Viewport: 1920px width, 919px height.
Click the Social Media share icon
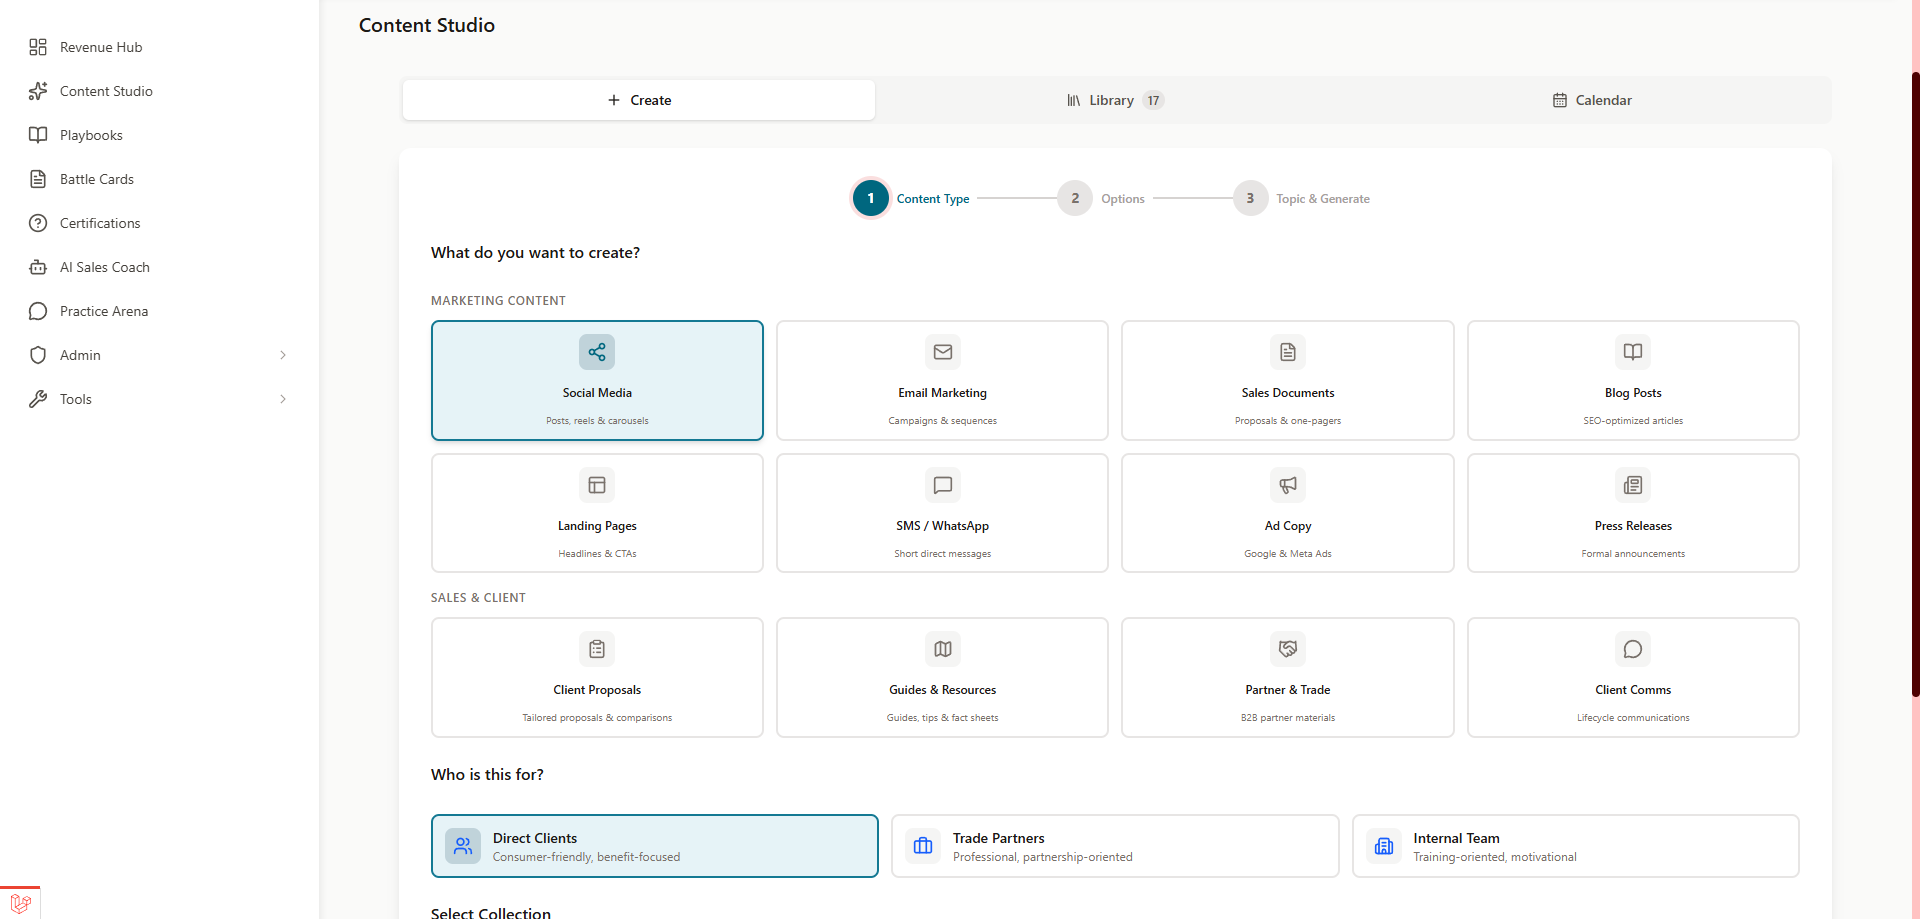[597, 352]
